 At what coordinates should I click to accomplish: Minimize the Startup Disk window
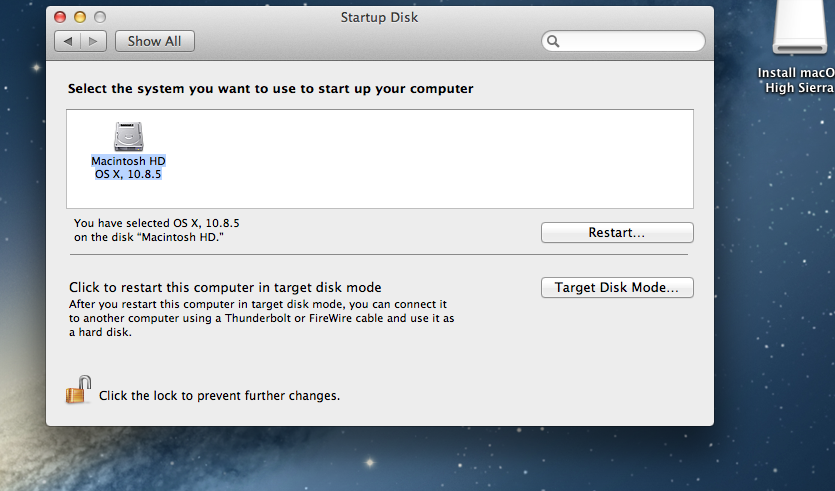[x=80, y=17]
